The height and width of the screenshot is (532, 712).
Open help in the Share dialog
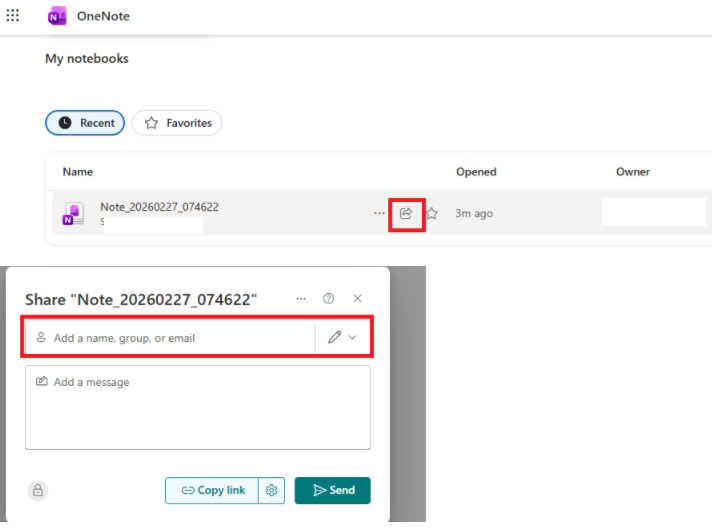(328, 298)
